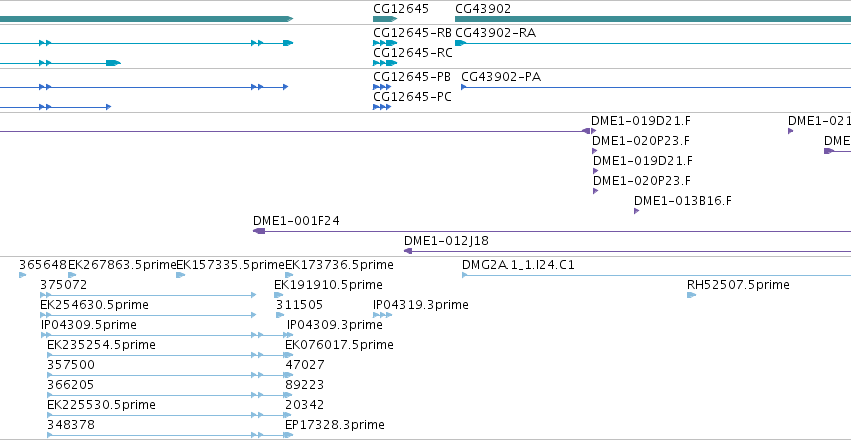Select the DME1-013B16.F feature
The height and width of the screenshot is (440, 851).
click(683, 201)
